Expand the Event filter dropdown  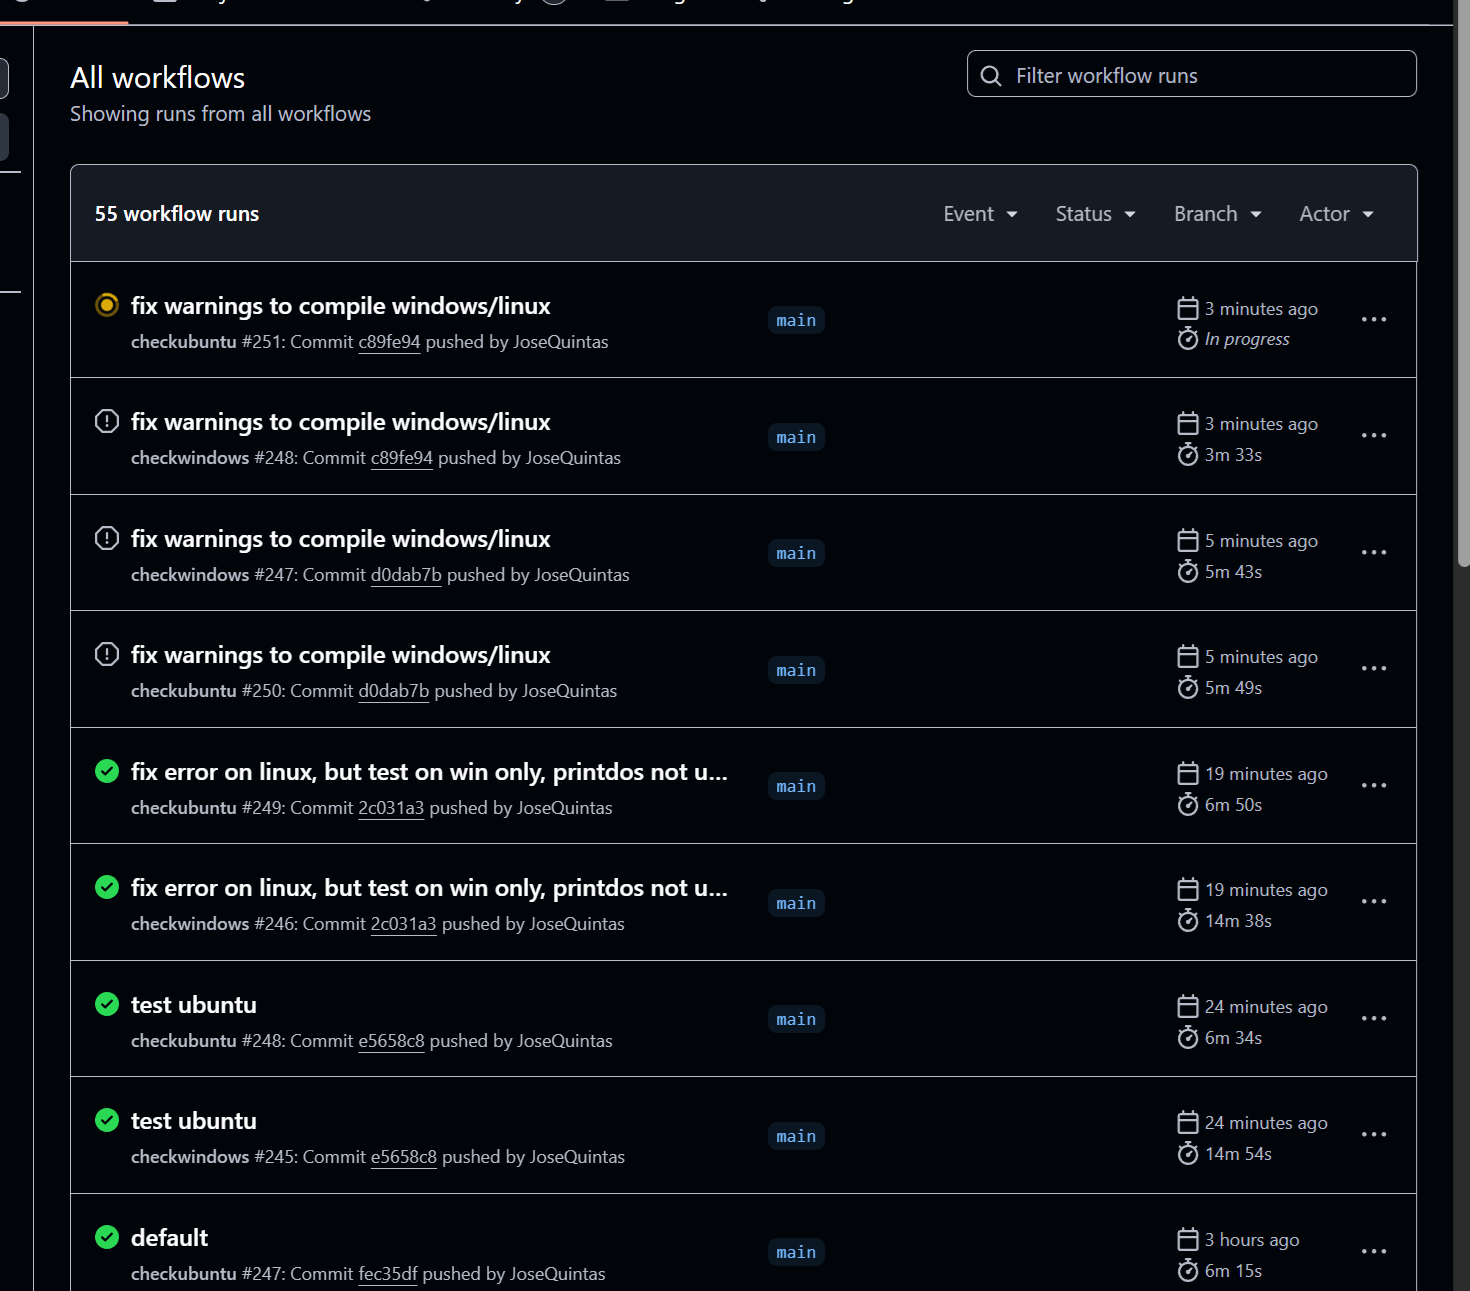pyautogui.click(x=980, y=214)
